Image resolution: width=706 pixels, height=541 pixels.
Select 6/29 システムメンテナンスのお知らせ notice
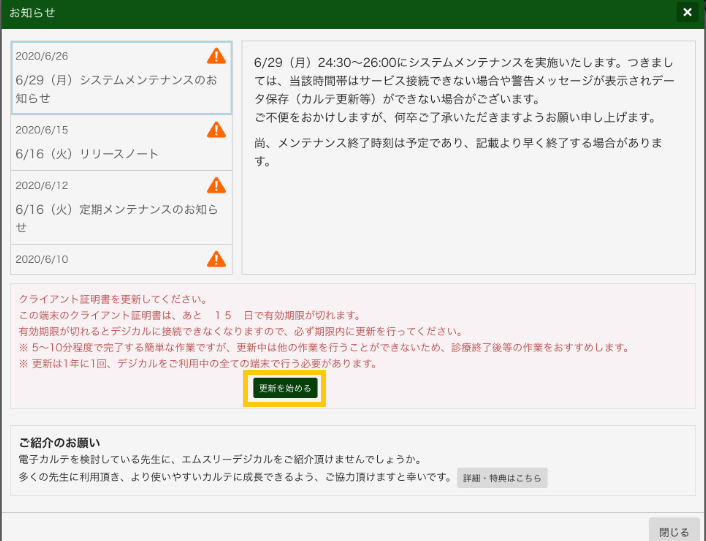[x=122, y=78]
